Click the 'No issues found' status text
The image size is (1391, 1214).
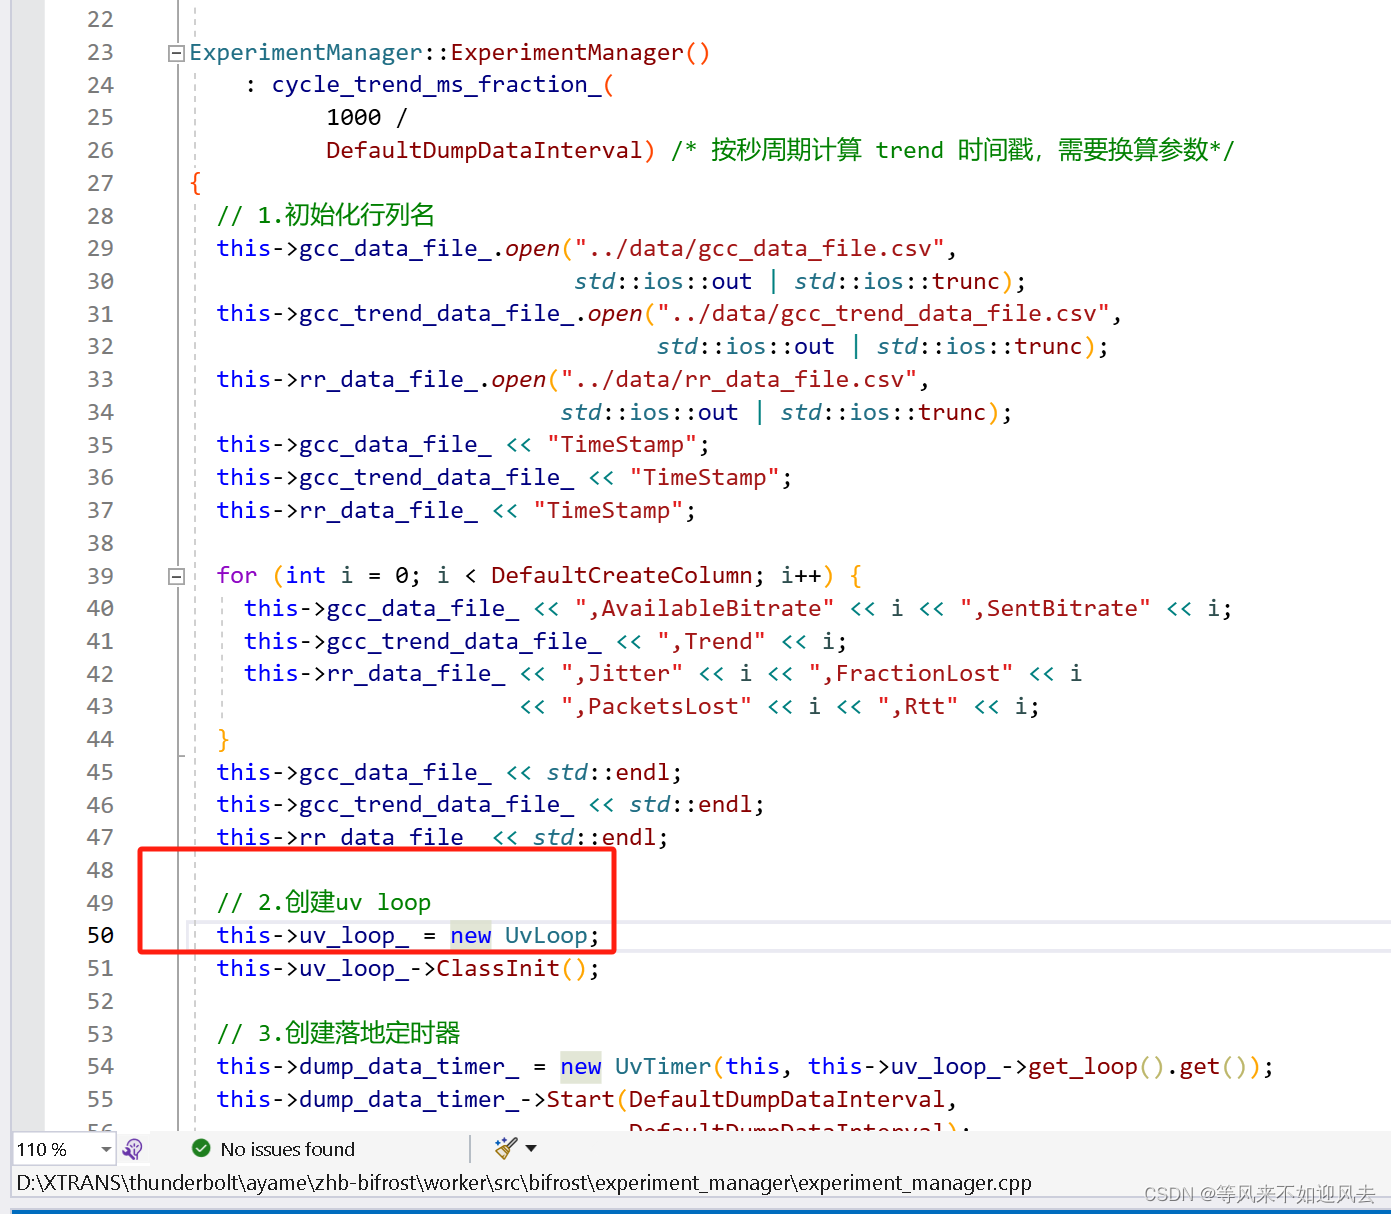click(x=287, y=1149)
